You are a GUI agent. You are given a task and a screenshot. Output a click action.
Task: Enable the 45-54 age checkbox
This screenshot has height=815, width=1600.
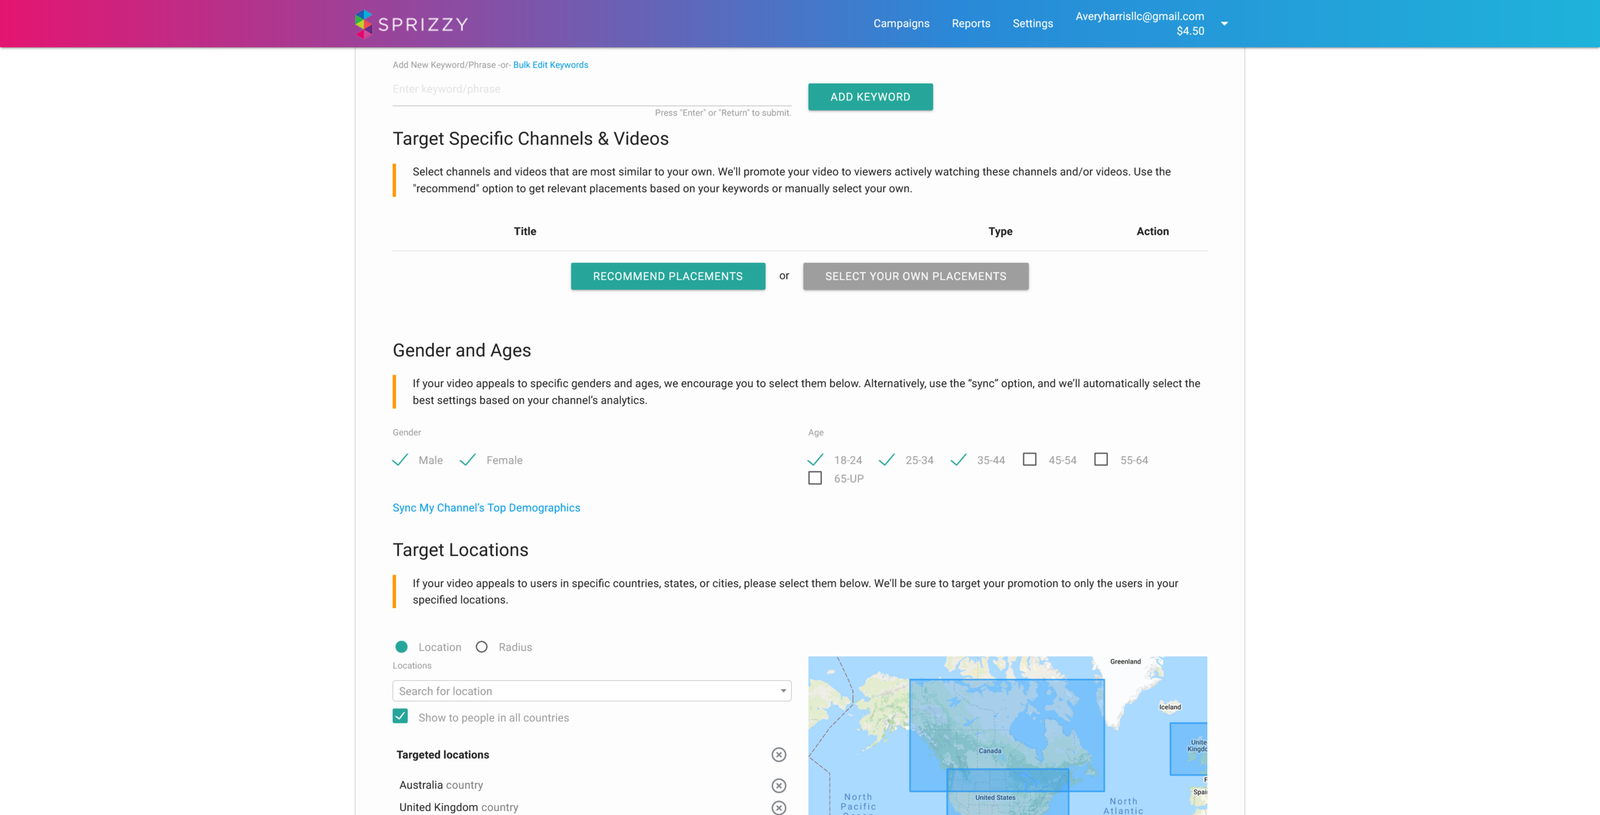pyautogui.click(x=1029, y=460)
